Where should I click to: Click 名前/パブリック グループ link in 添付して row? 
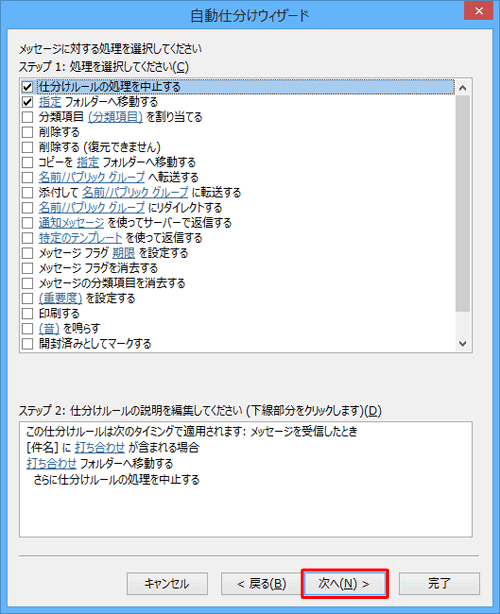click(x=135, y=192)
